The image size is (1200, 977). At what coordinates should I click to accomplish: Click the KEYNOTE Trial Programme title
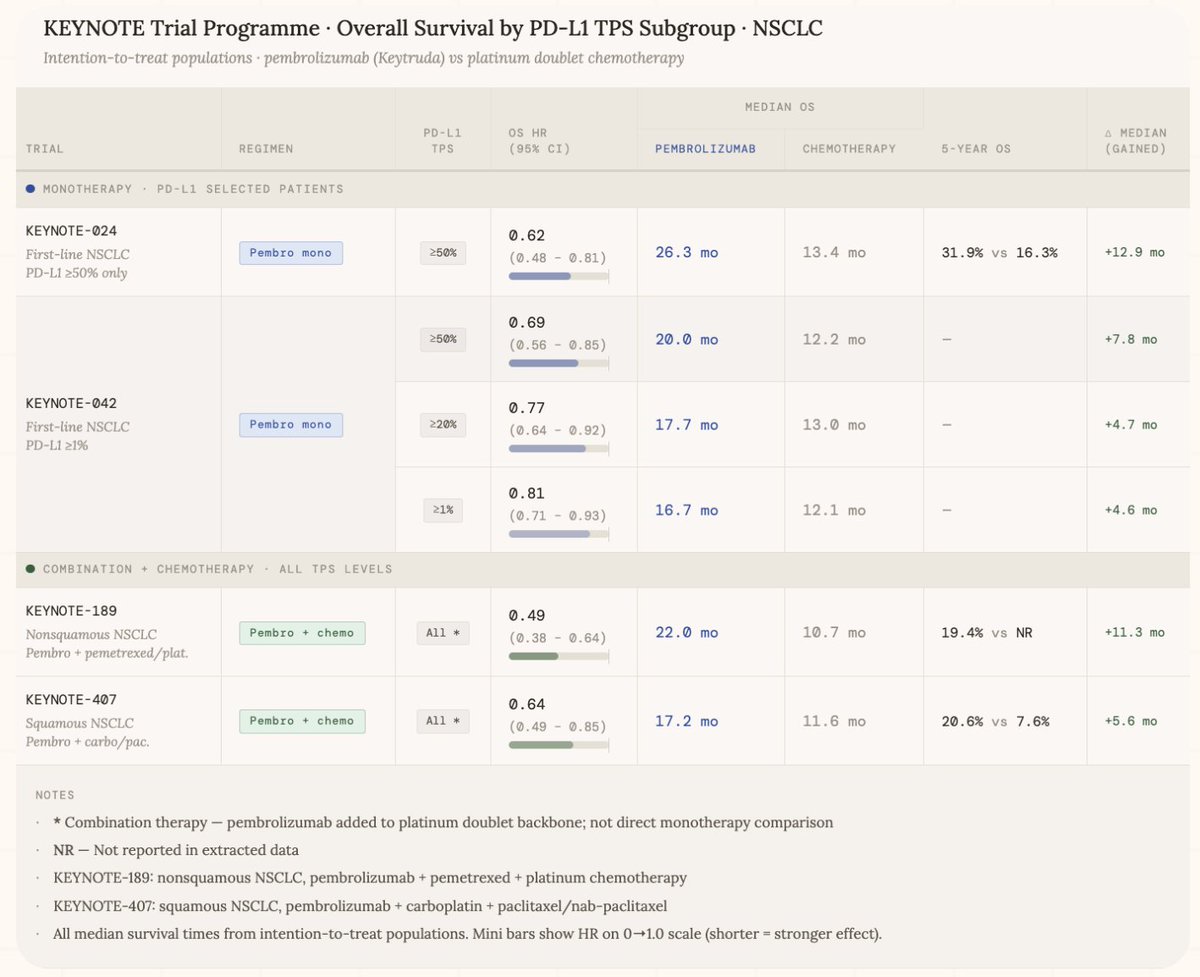tap(433, 29)
